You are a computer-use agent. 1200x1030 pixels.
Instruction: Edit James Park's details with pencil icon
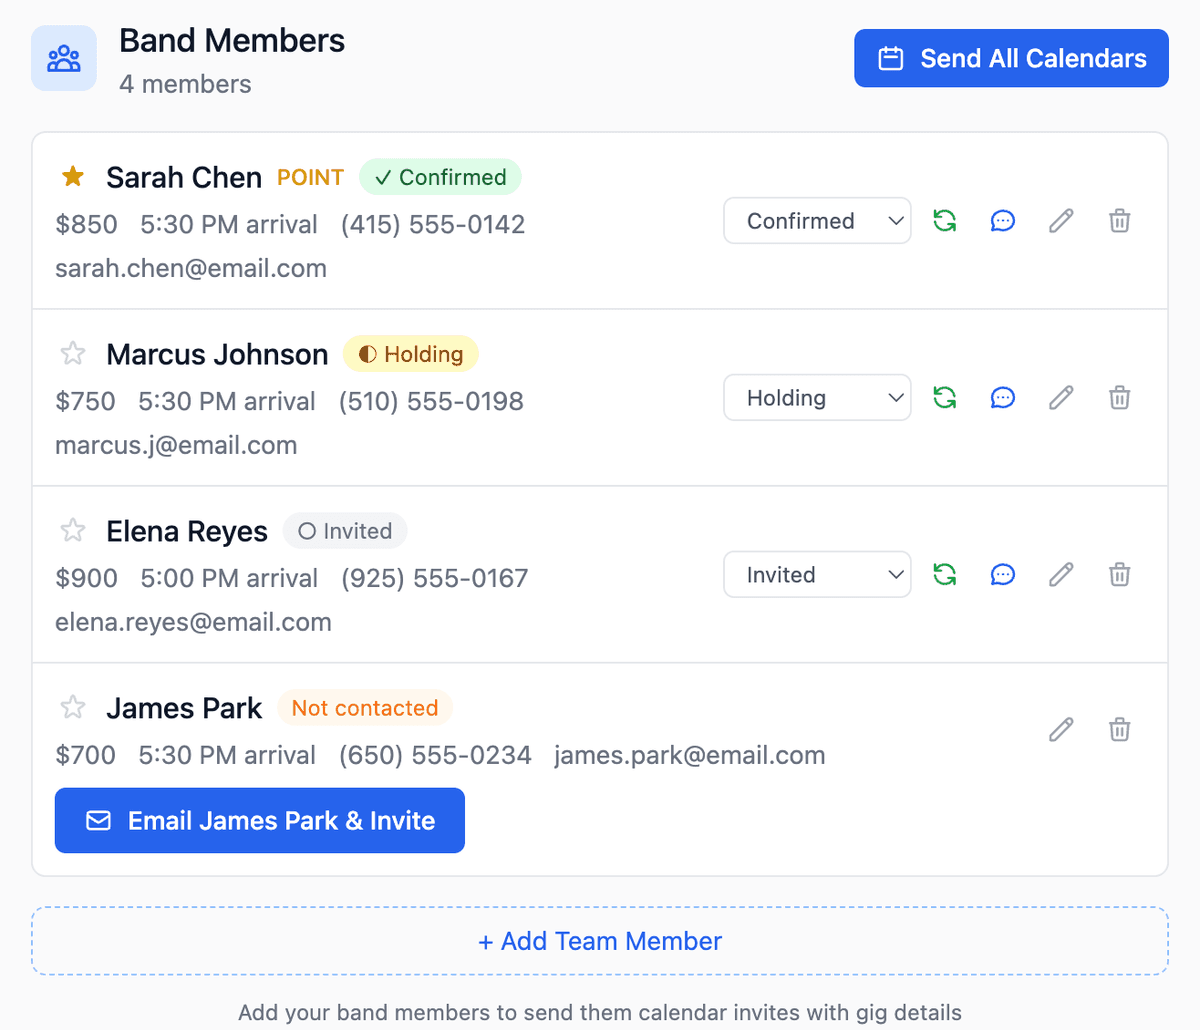(1060, 729)
